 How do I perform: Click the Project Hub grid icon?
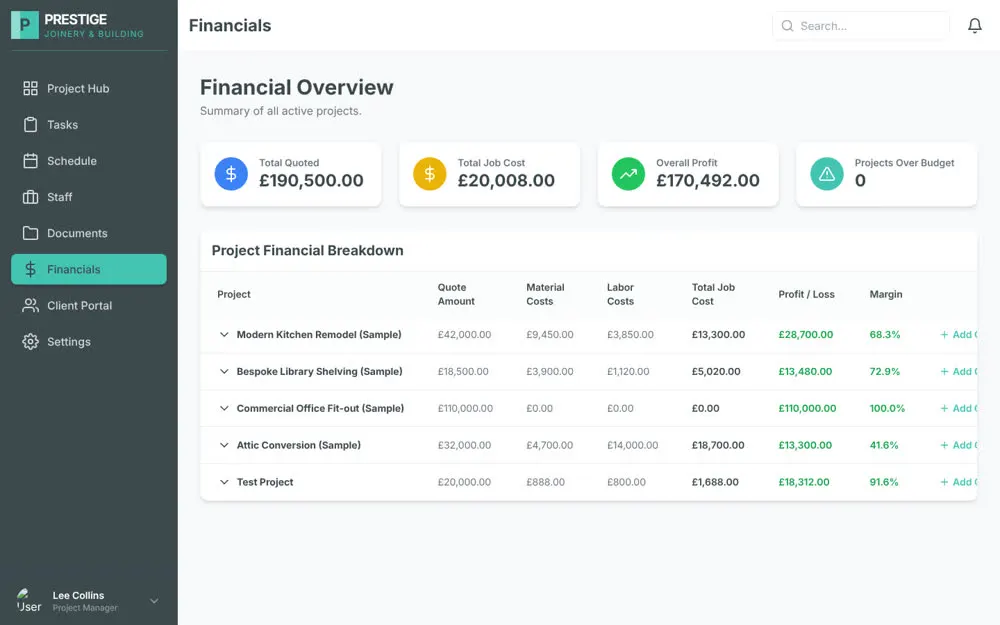(x=30, y=88)
